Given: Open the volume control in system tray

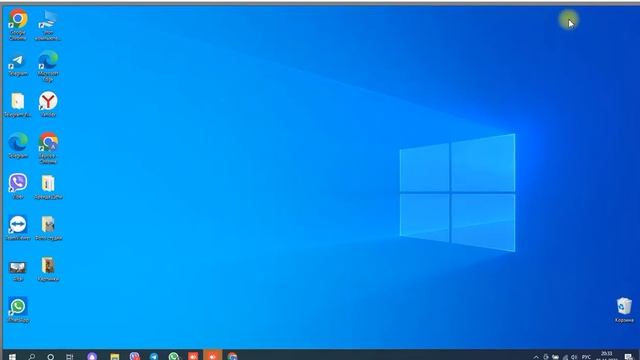Looking at the screenshot, I should coord(574,357).
